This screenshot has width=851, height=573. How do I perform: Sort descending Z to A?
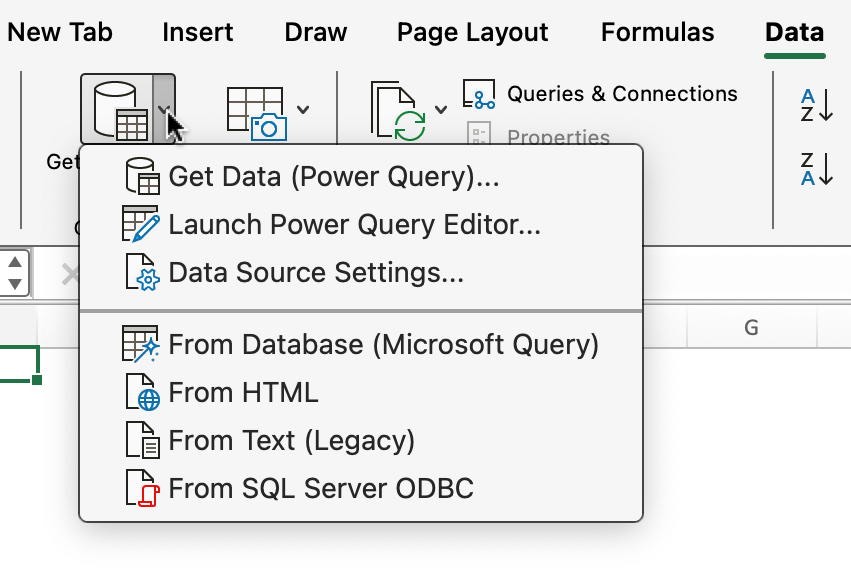coord(816,168)
